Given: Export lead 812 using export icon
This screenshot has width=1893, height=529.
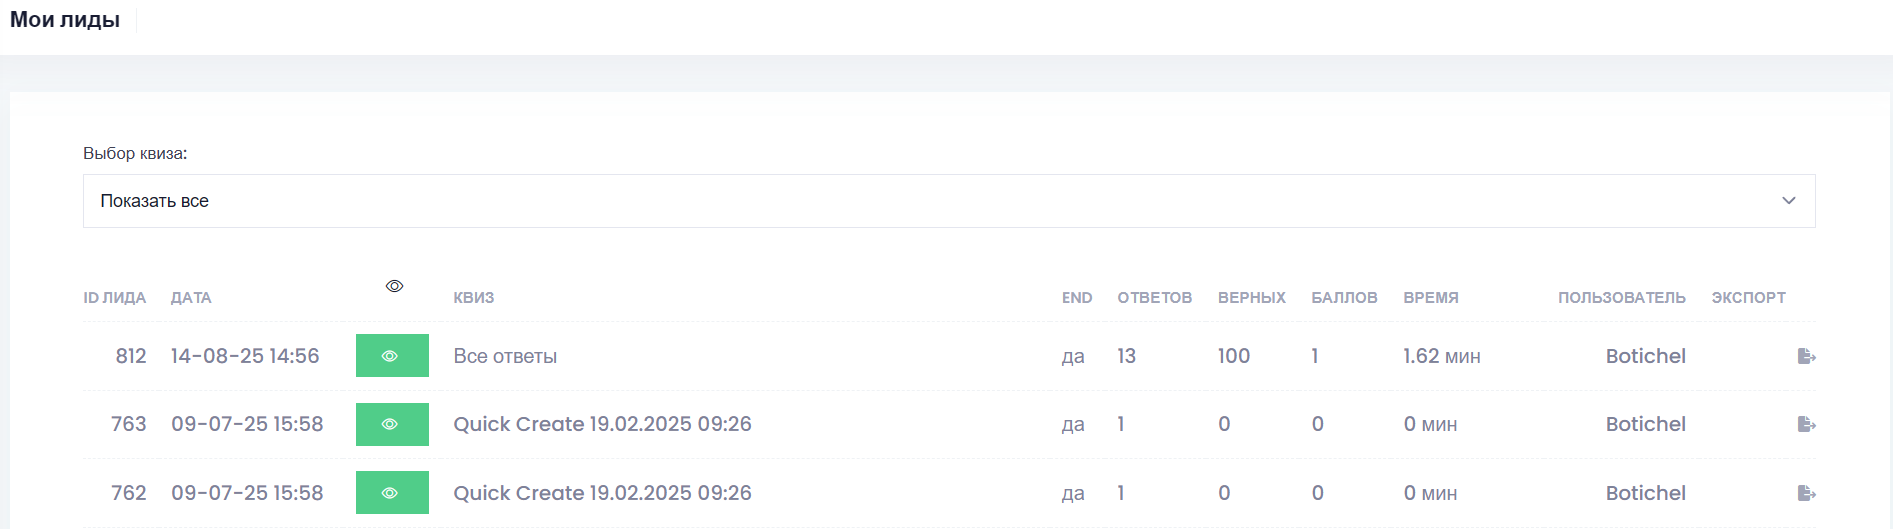Looking at the screenshot, I should [1805, 356].
